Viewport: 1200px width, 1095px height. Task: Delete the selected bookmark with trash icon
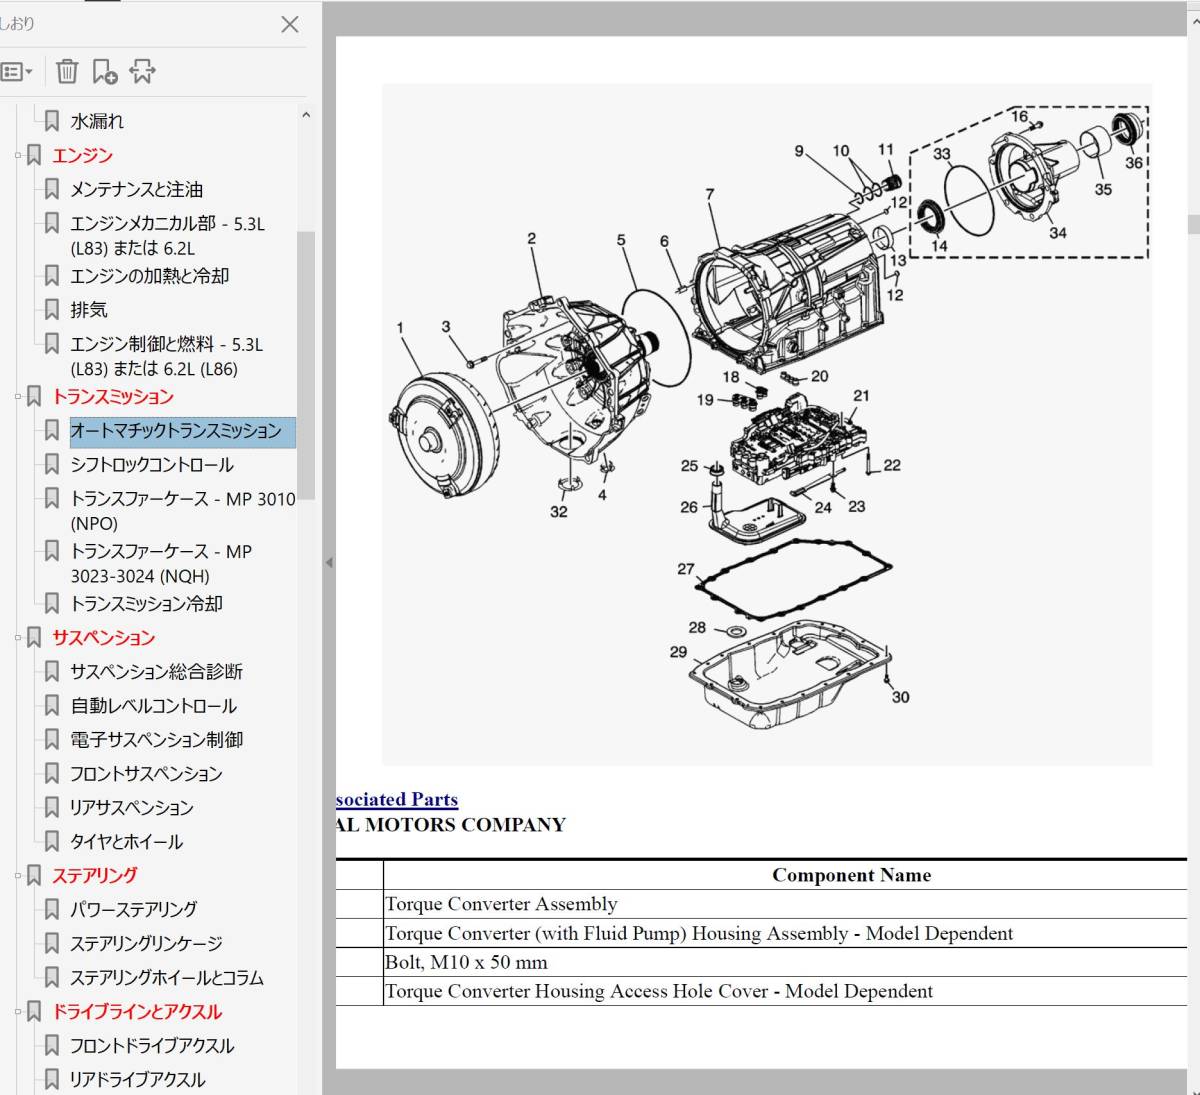[67, 72]
